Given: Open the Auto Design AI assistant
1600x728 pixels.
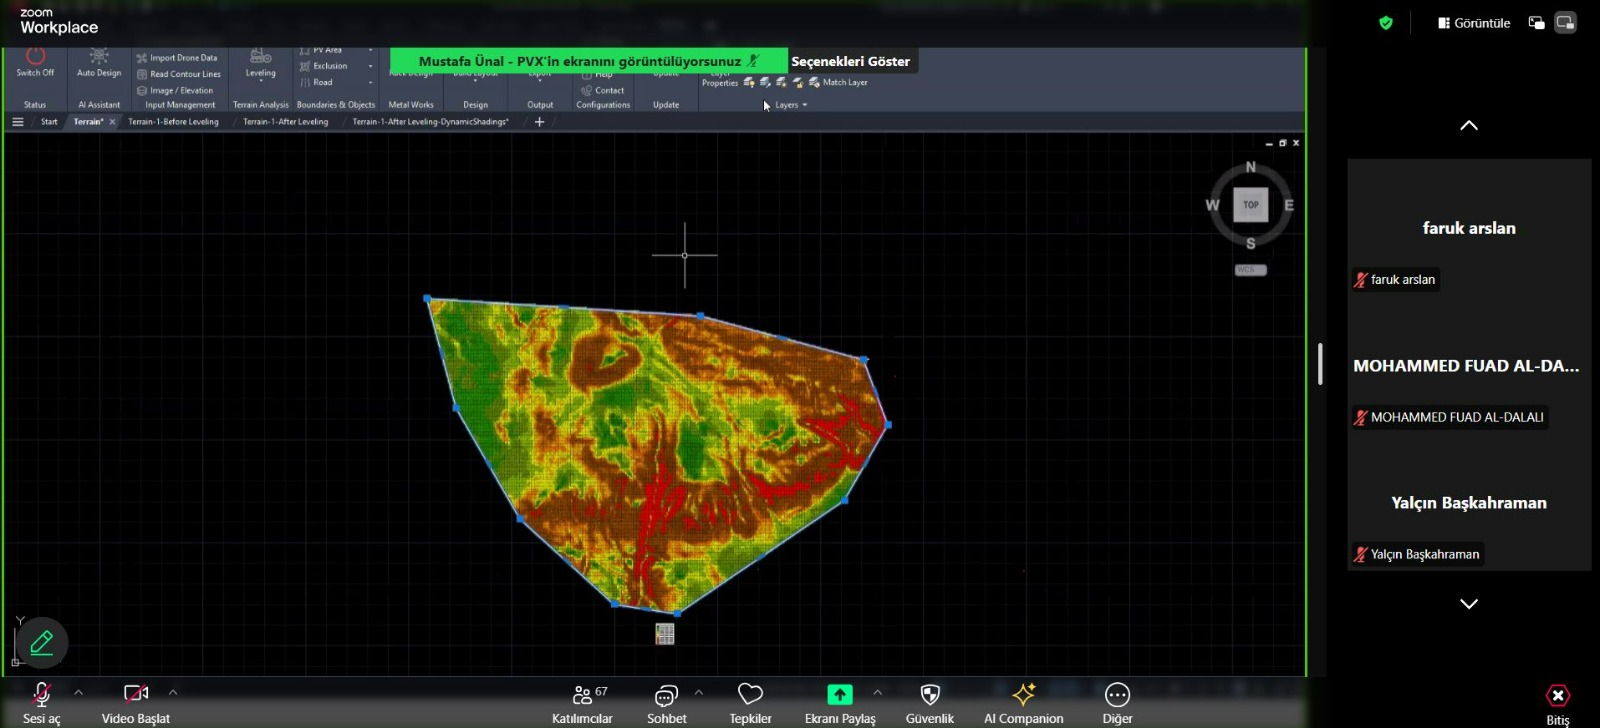Looking at the screenshot, I should [x=99, y=58].
